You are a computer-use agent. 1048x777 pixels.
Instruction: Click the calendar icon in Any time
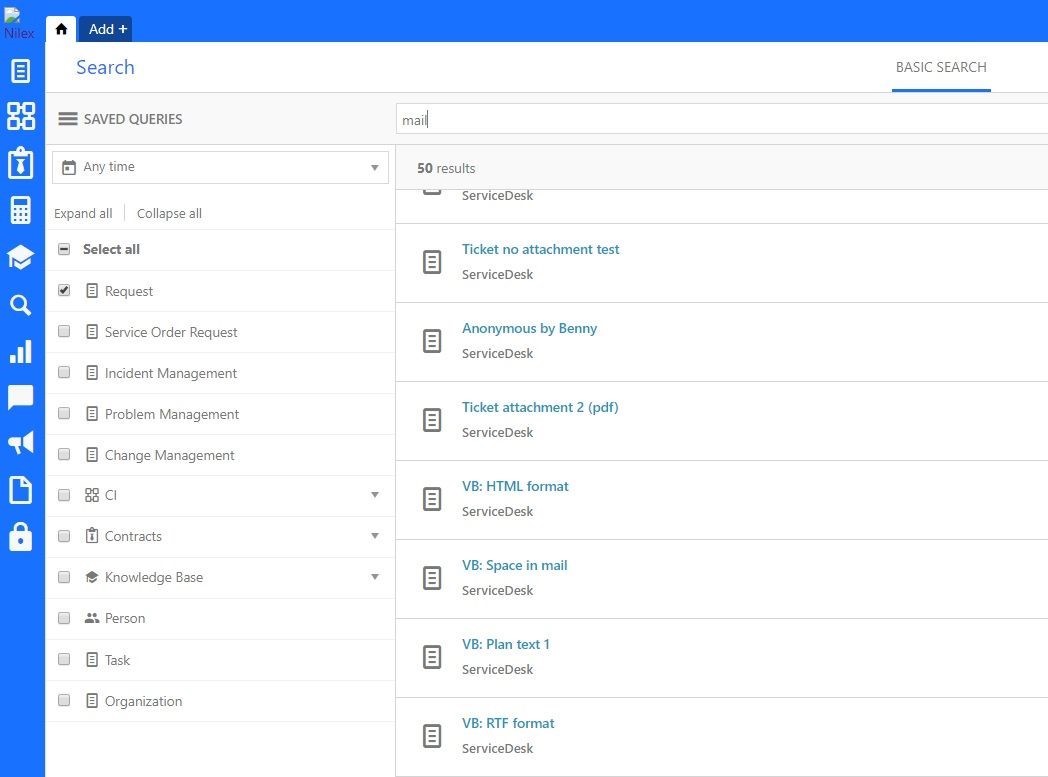[69, 167]
